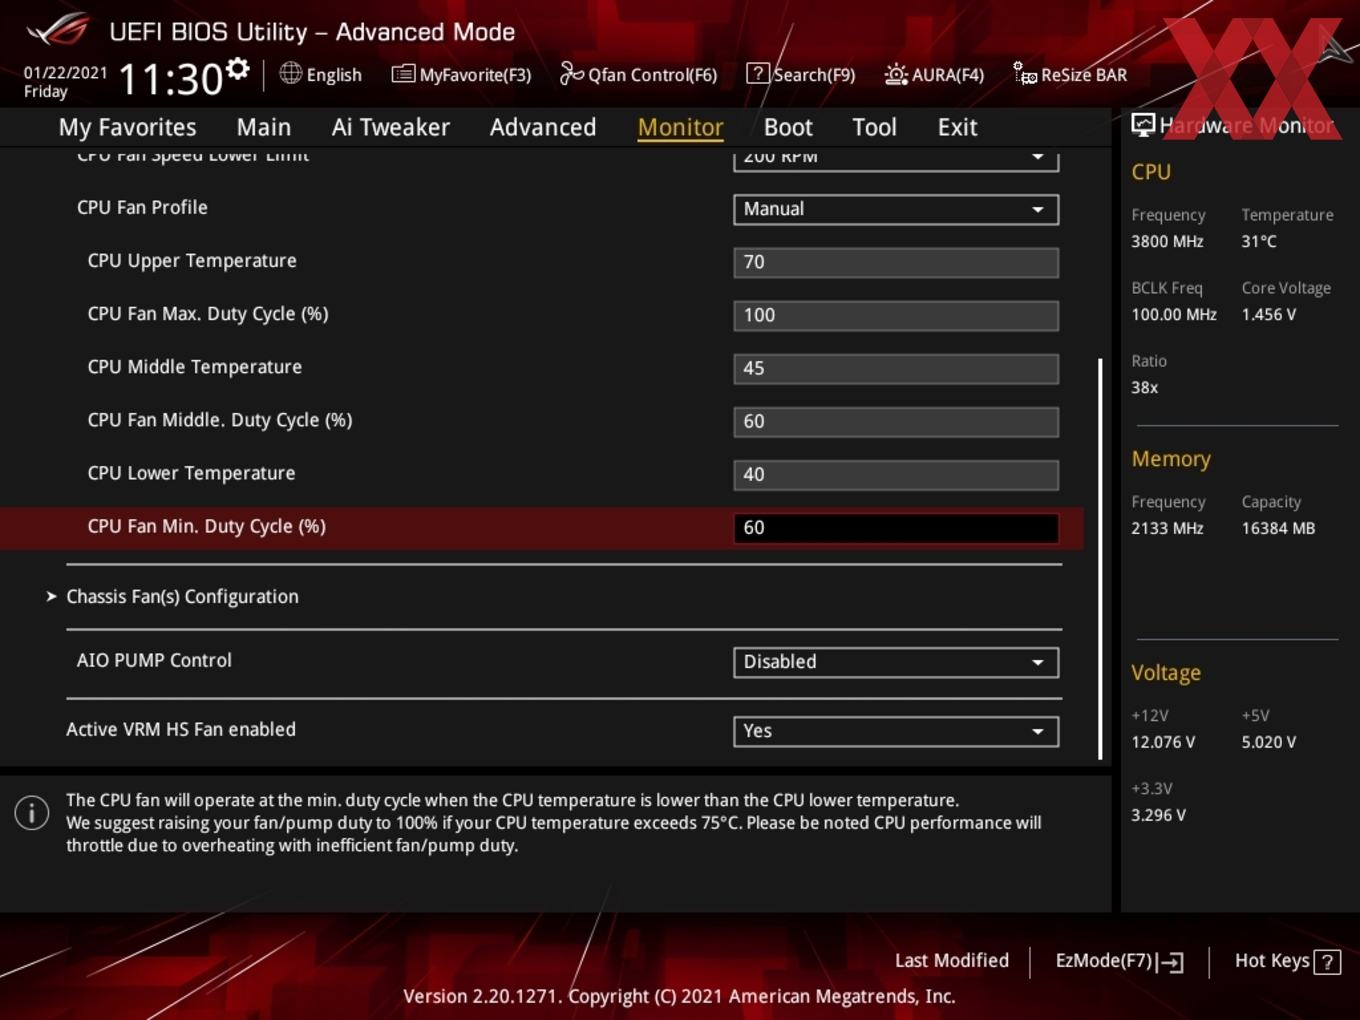Switch to the My Favorites tab

[127, 127]
